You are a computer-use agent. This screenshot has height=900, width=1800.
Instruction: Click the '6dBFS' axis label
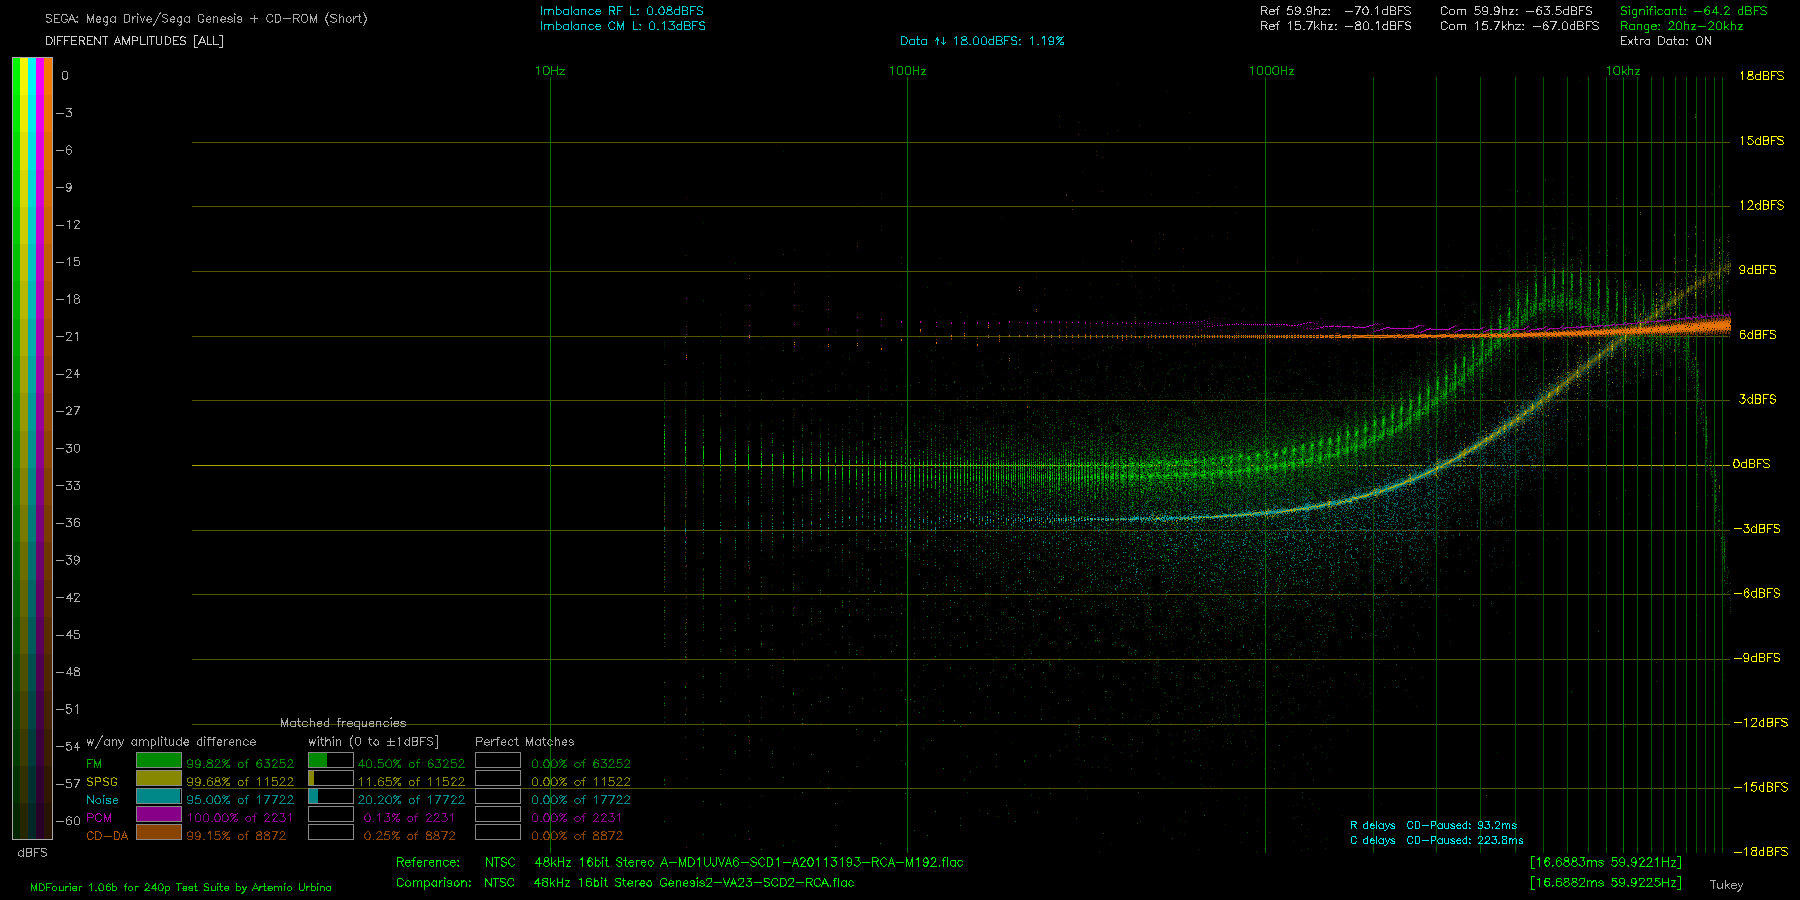[1758, 335]
